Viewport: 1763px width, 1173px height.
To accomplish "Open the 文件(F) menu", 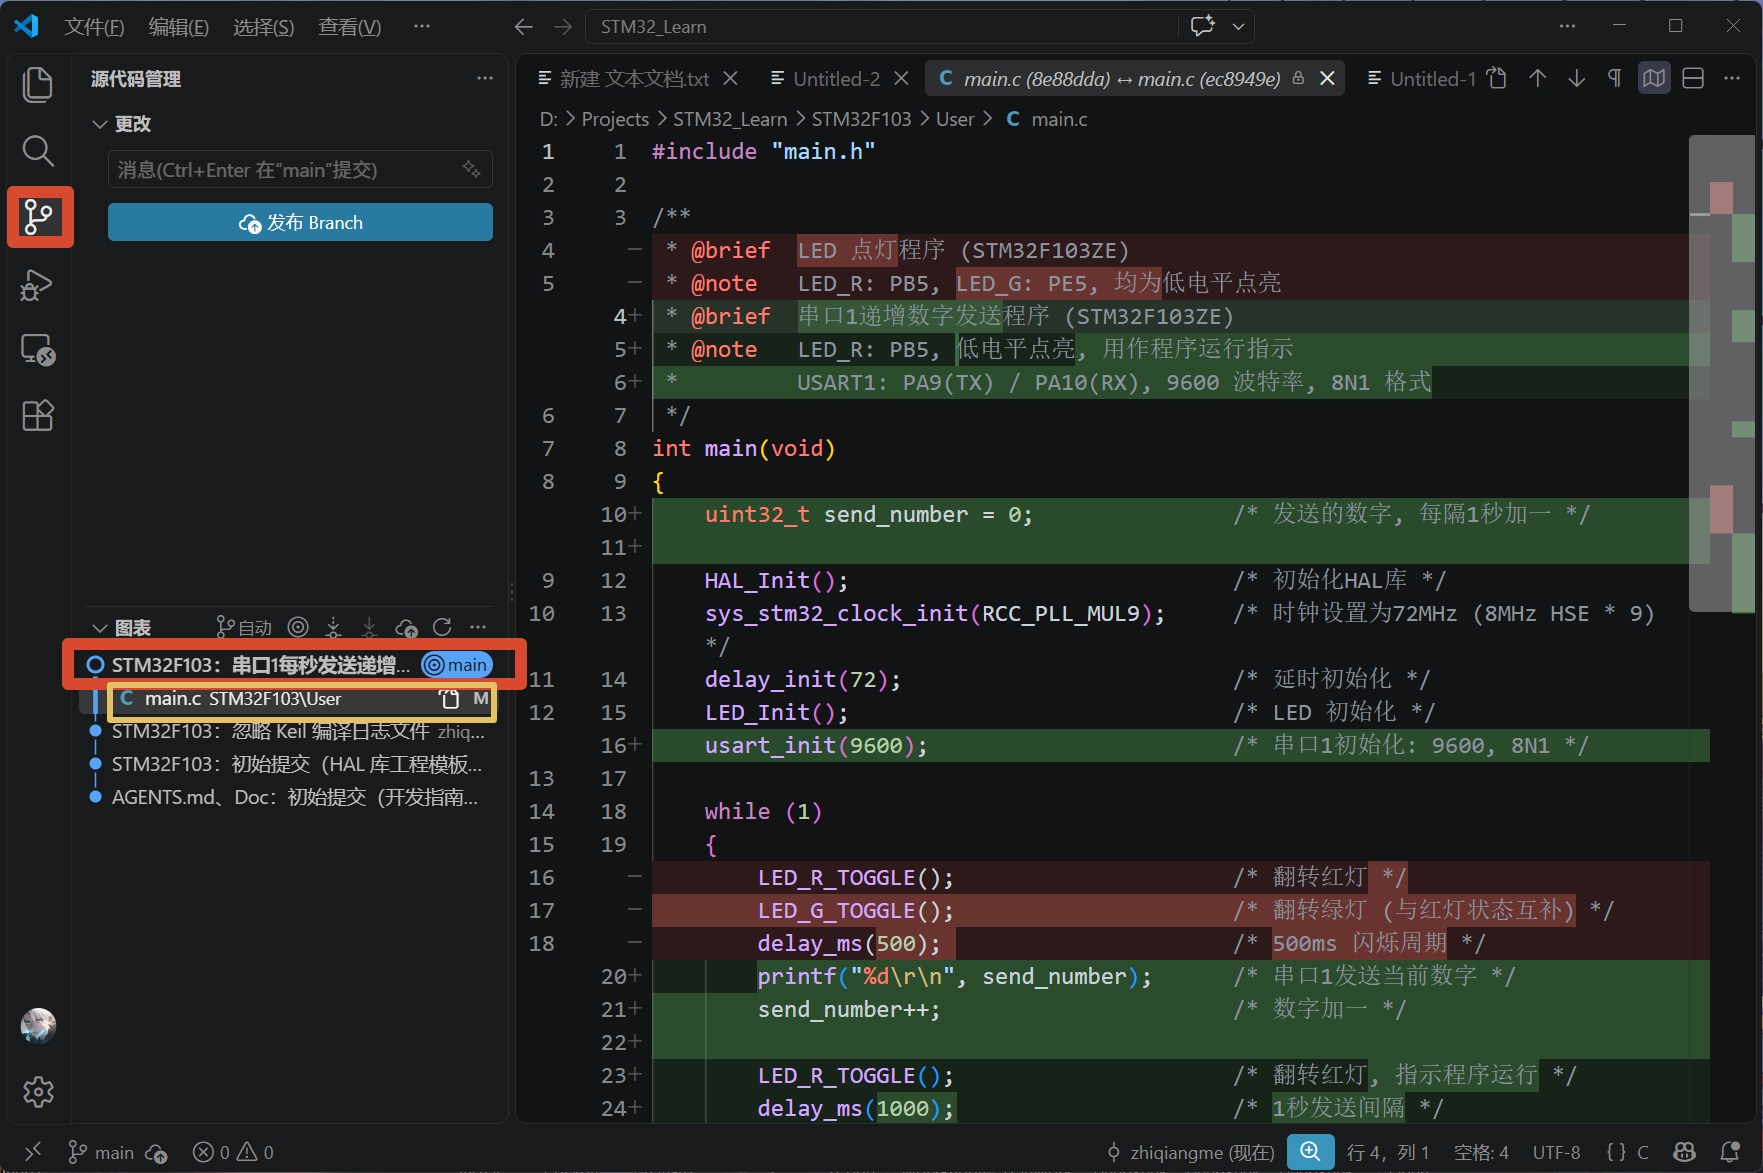I will point(94,27).
